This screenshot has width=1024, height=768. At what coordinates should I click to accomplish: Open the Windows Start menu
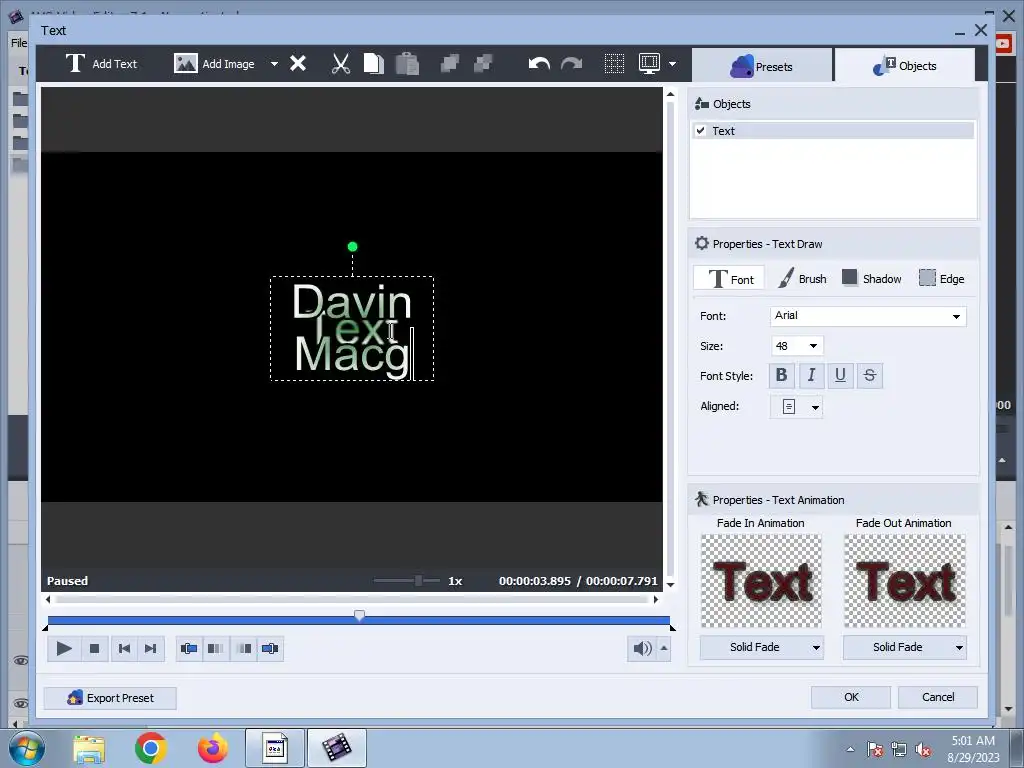pos(26,748)
